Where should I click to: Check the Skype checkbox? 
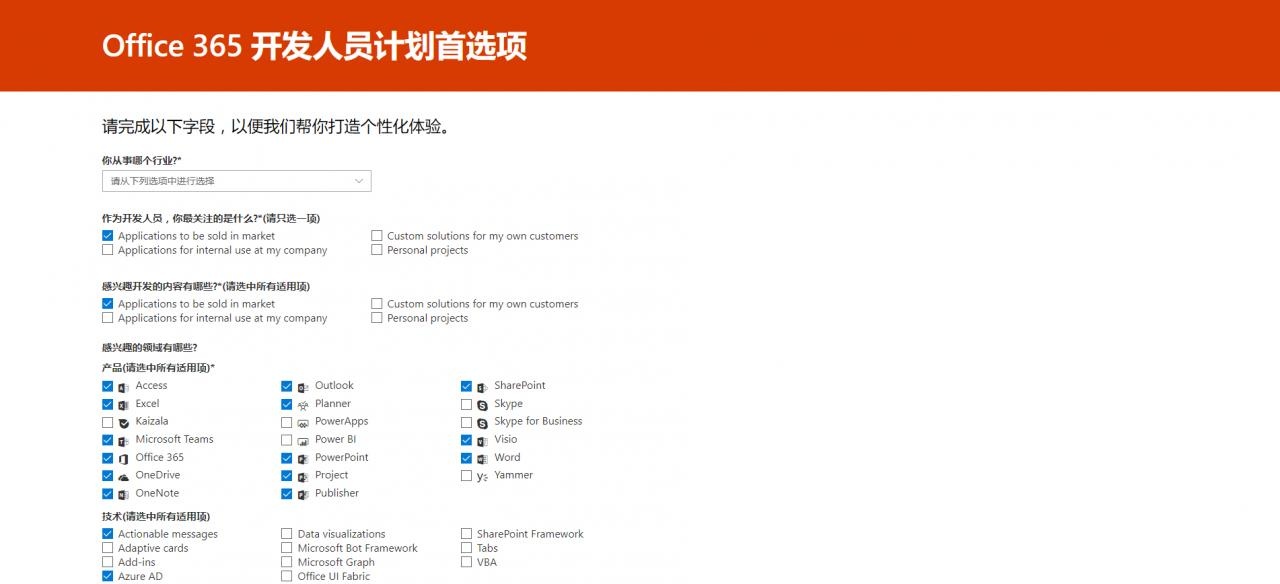tap(466, 404)
